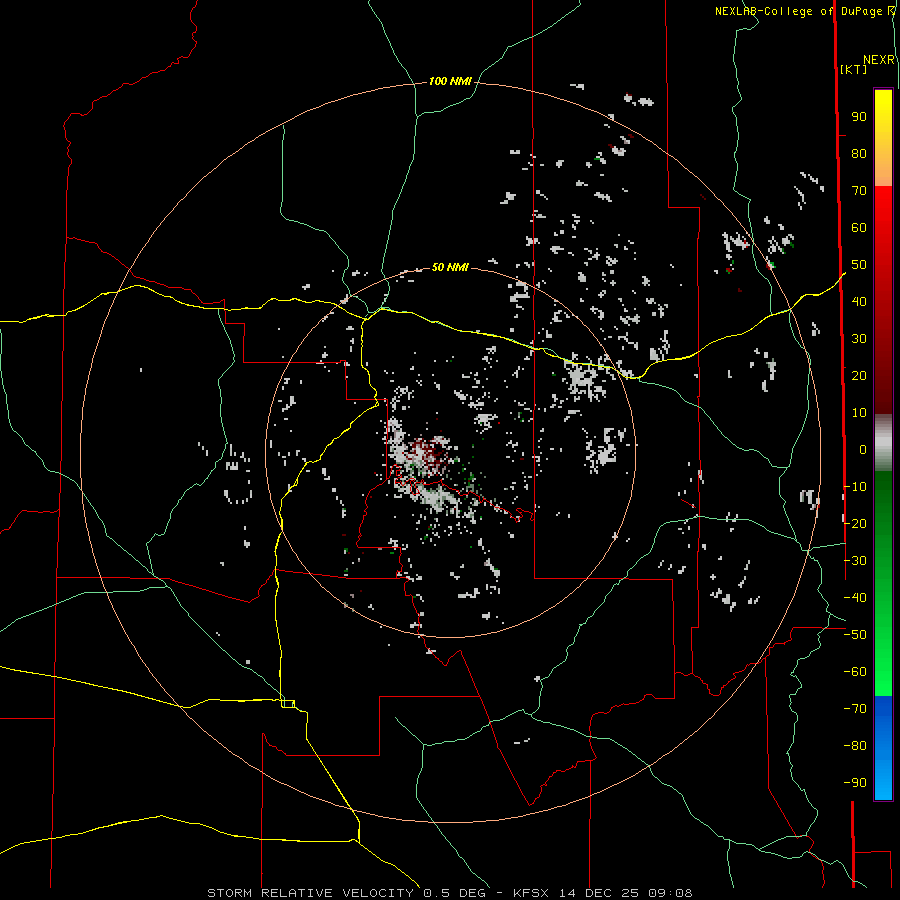Click the blue color bar segment
This screenshot has height=900, width=900.
click(x=883, y=747)
